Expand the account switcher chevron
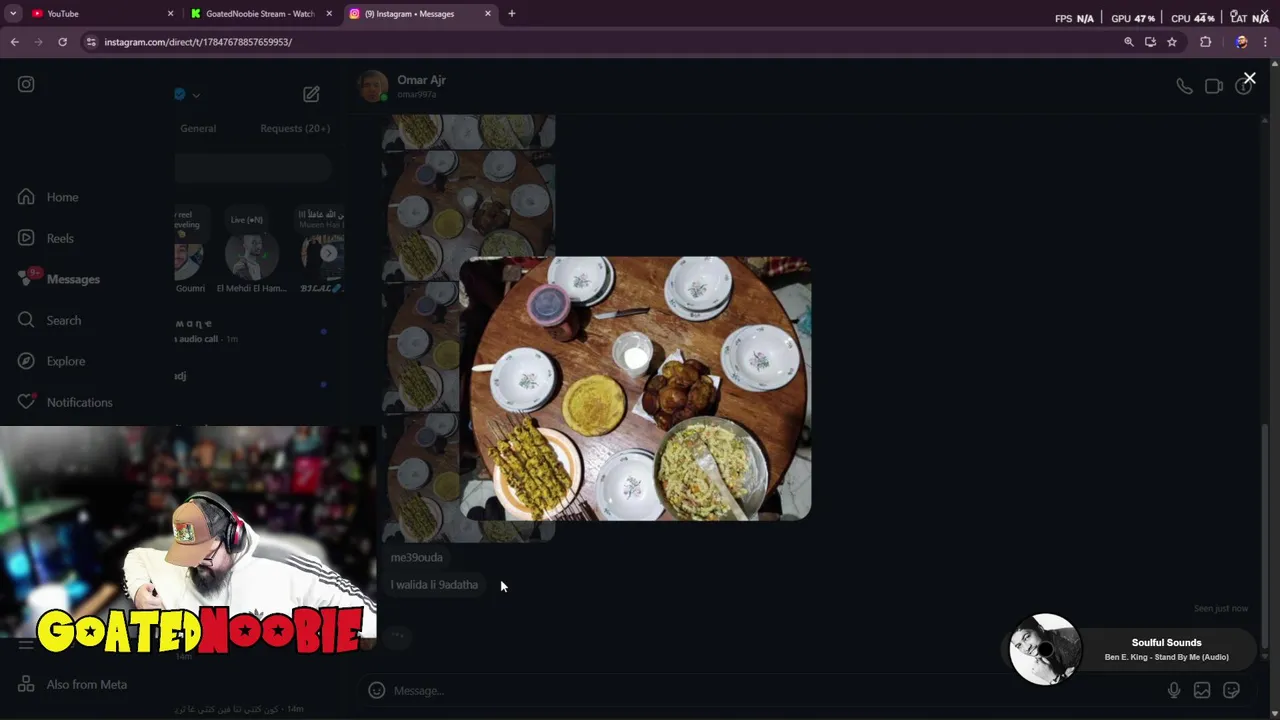The height and width of the screenshot is (720, 1280). coord(196,95)
